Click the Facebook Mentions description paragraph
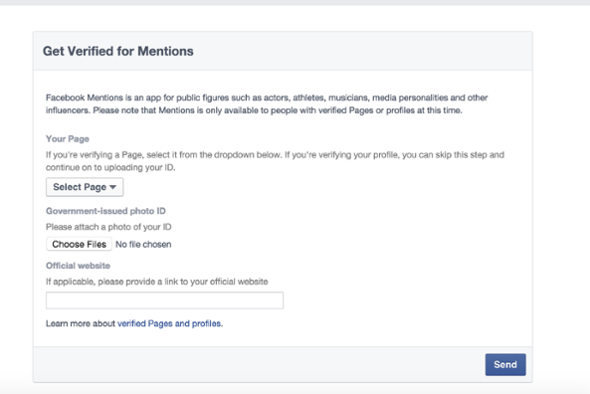 click(x=267, y=104)
